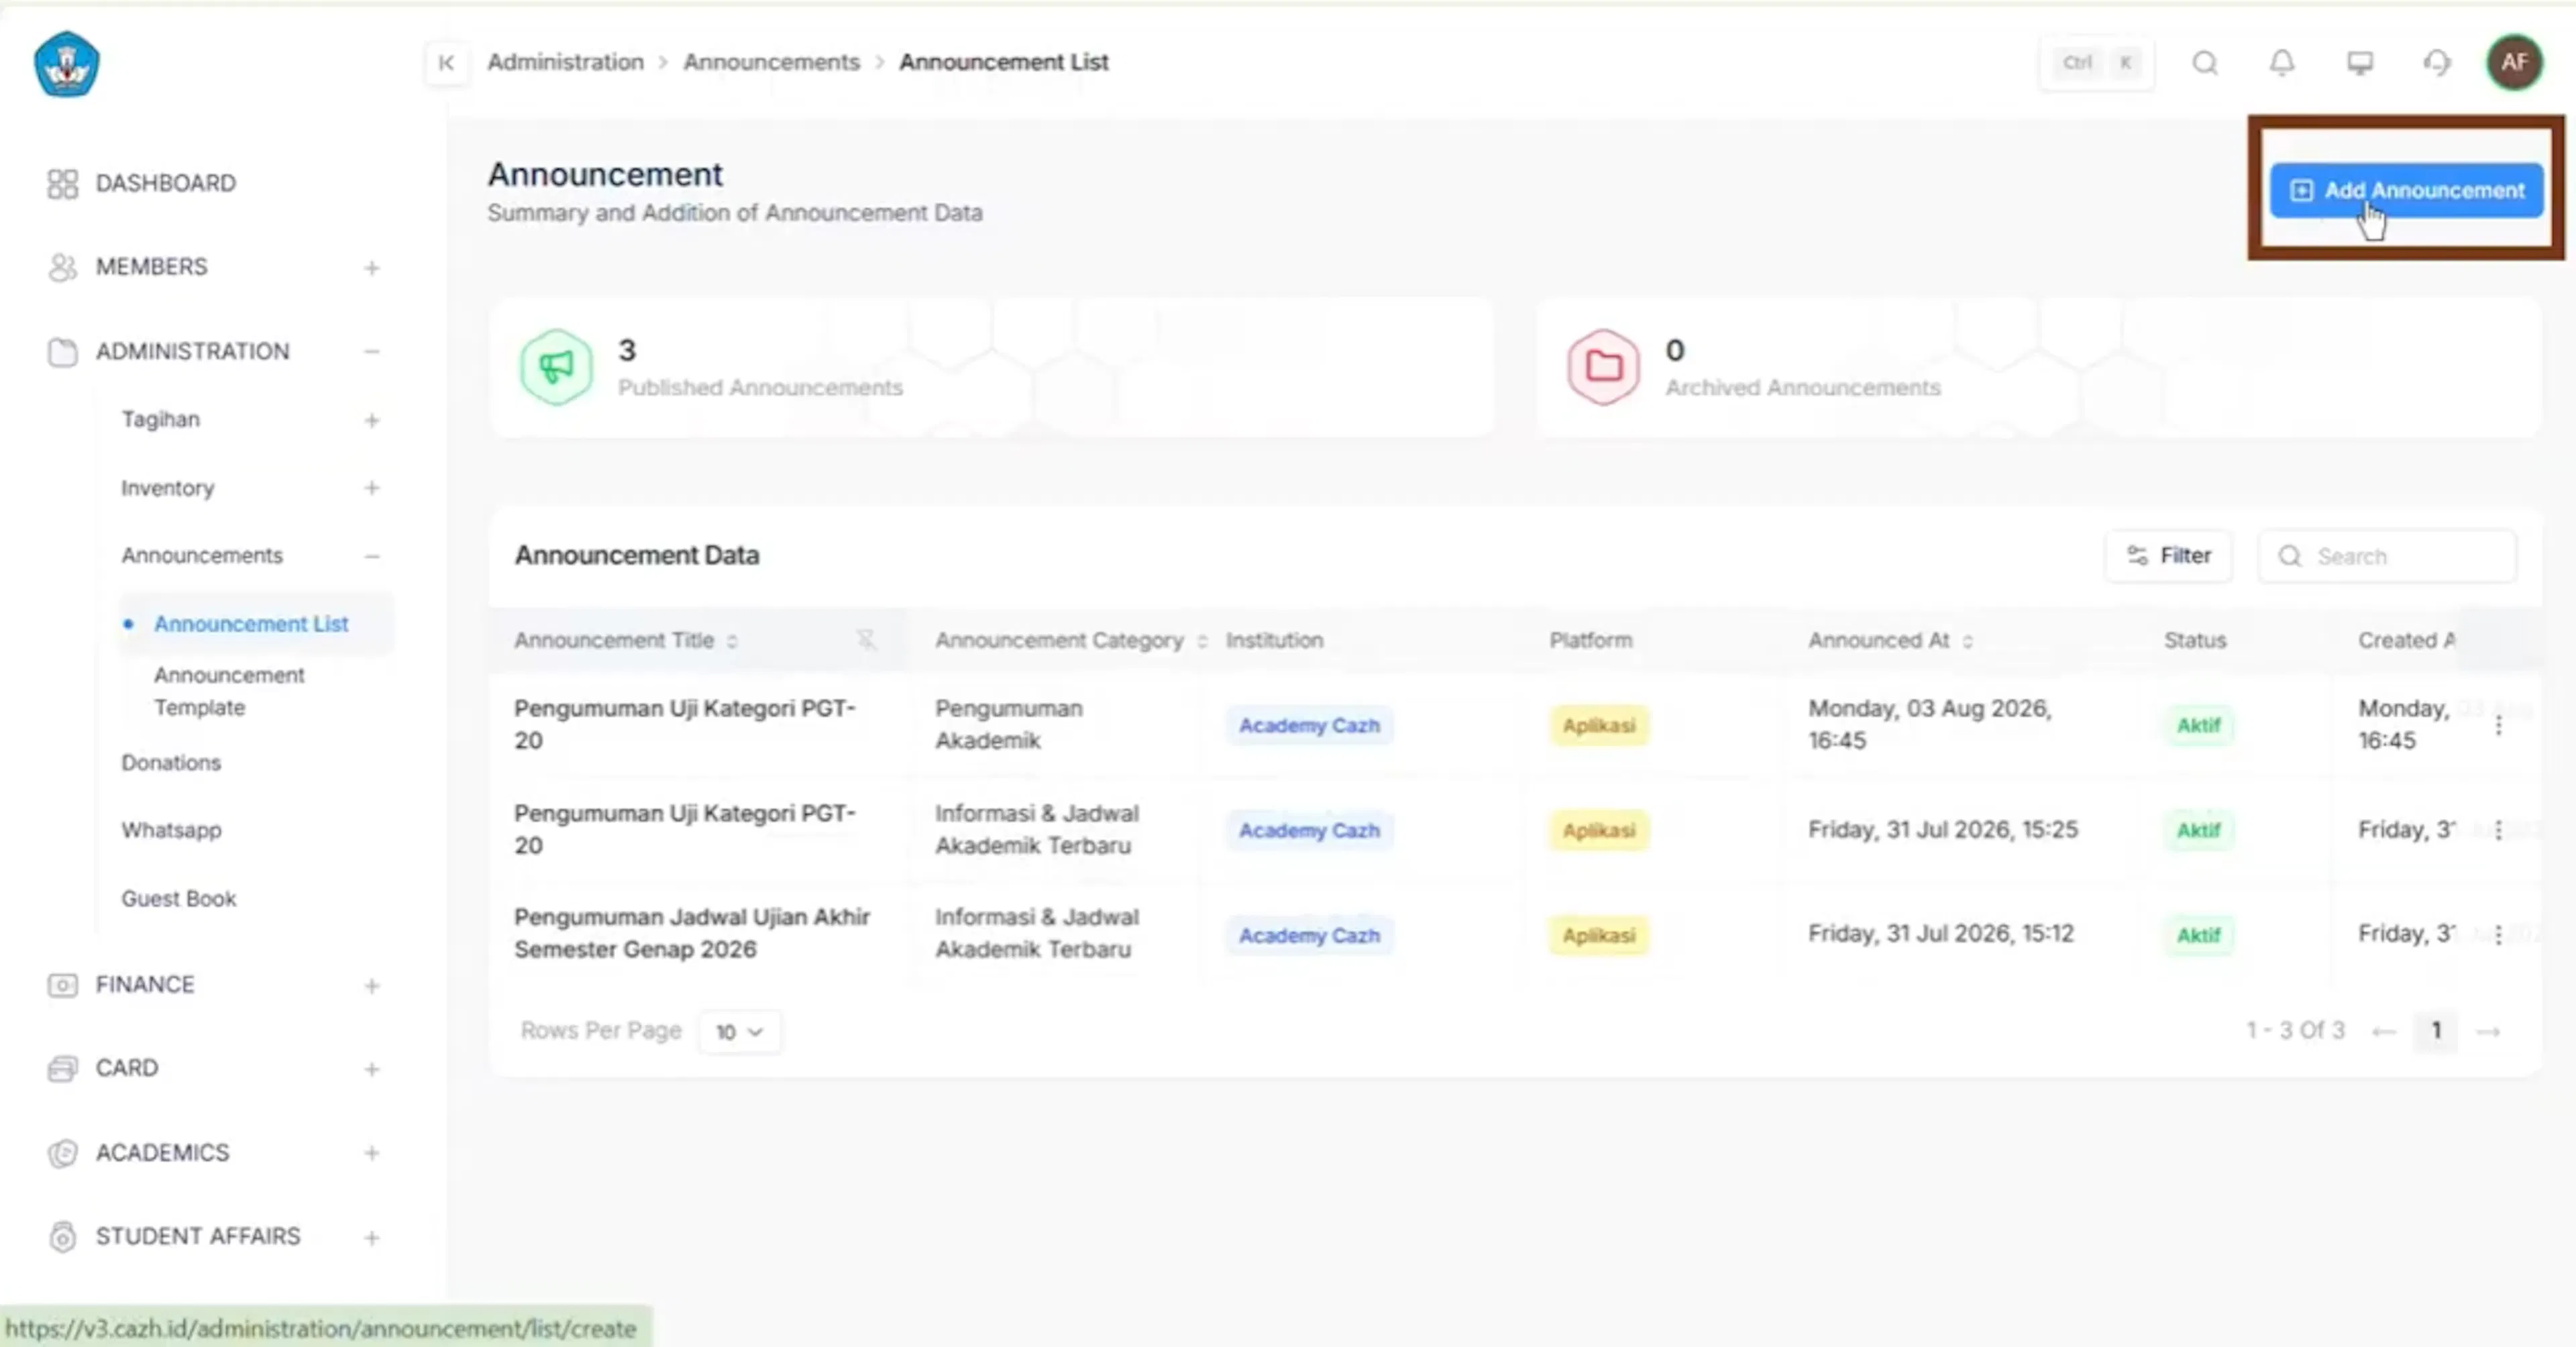
Task: Expand the Card menu
Action: [372, 1069]
